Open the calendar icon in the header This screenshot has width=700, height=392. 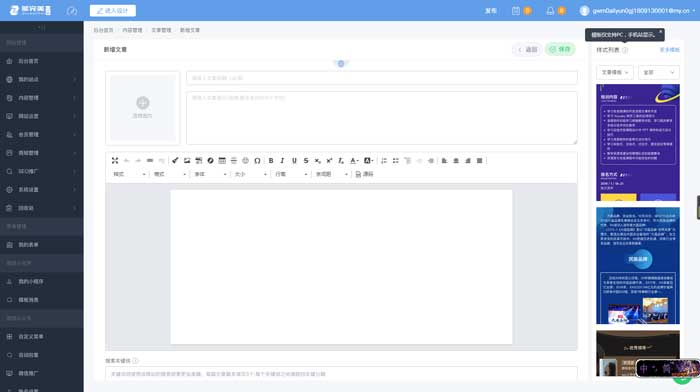point(516,11)
